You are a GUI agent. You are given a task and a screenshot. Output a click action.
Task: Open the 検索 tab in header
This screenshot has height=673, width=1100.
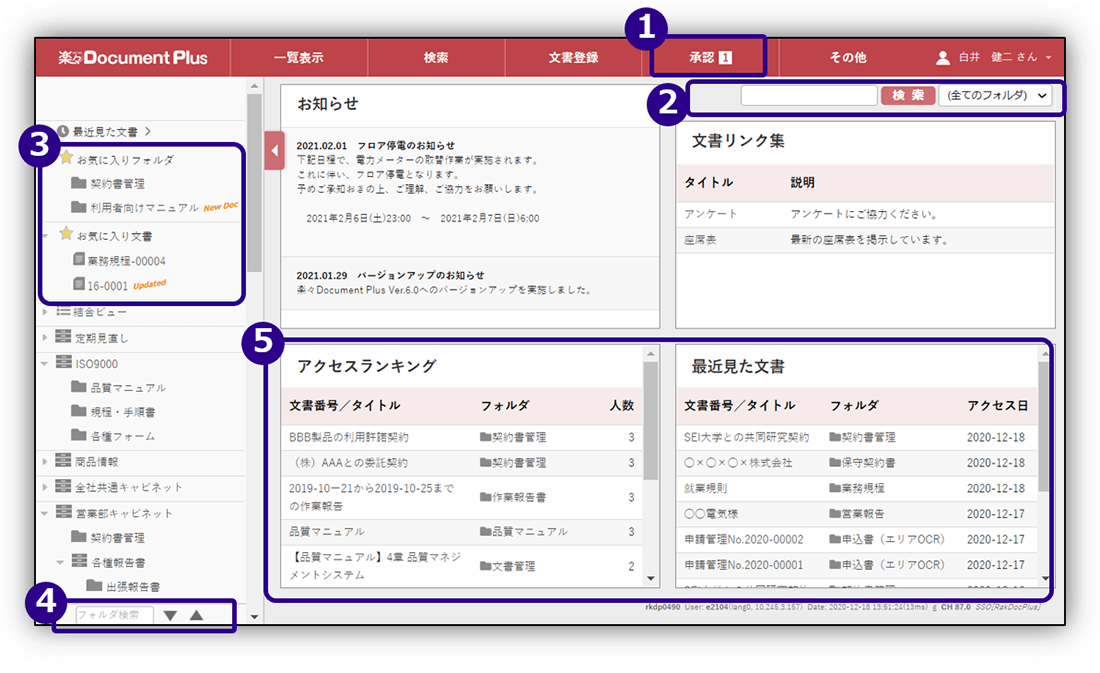click(x=436, y=58)
